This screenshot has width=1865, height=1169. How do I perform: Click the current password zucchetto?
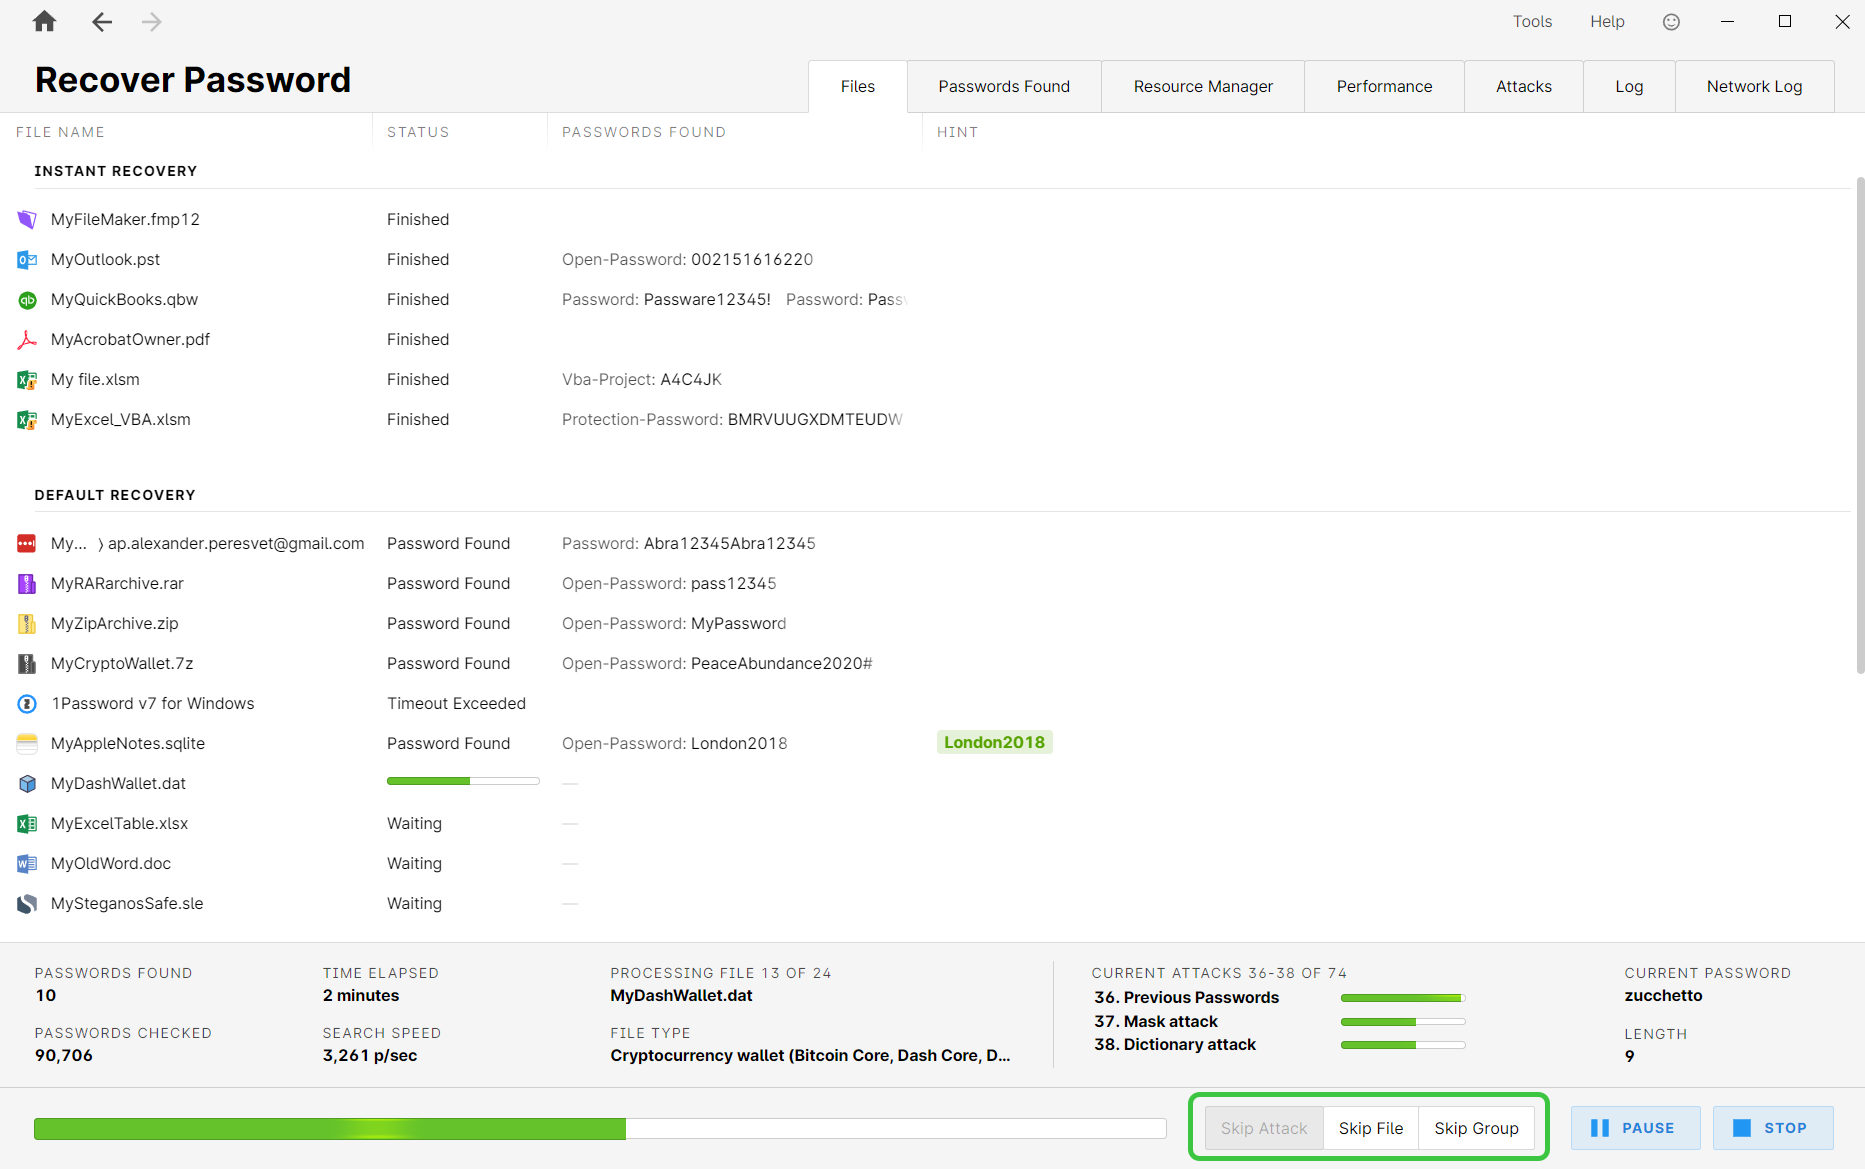[1663, 995]
